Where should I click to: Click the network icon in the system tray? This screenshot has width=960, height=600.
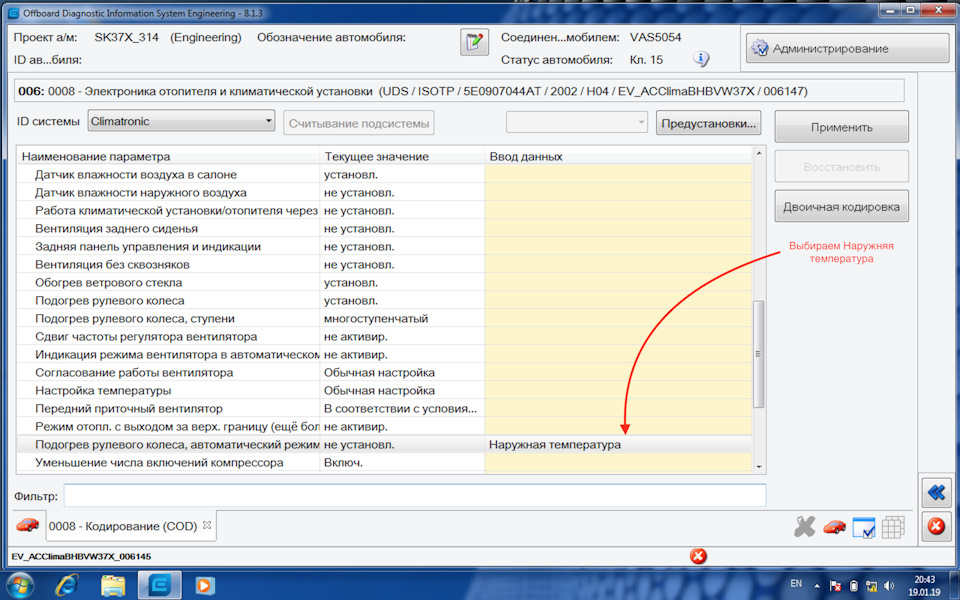click(871, 586)
